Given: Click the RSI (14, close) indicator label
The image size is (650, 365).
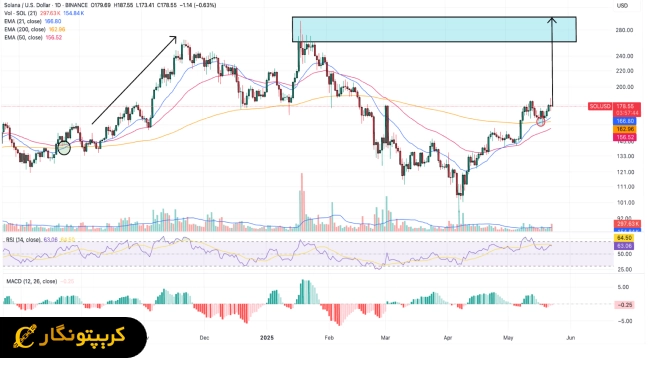Looking at the screenshot, I should tap(23, 240).
